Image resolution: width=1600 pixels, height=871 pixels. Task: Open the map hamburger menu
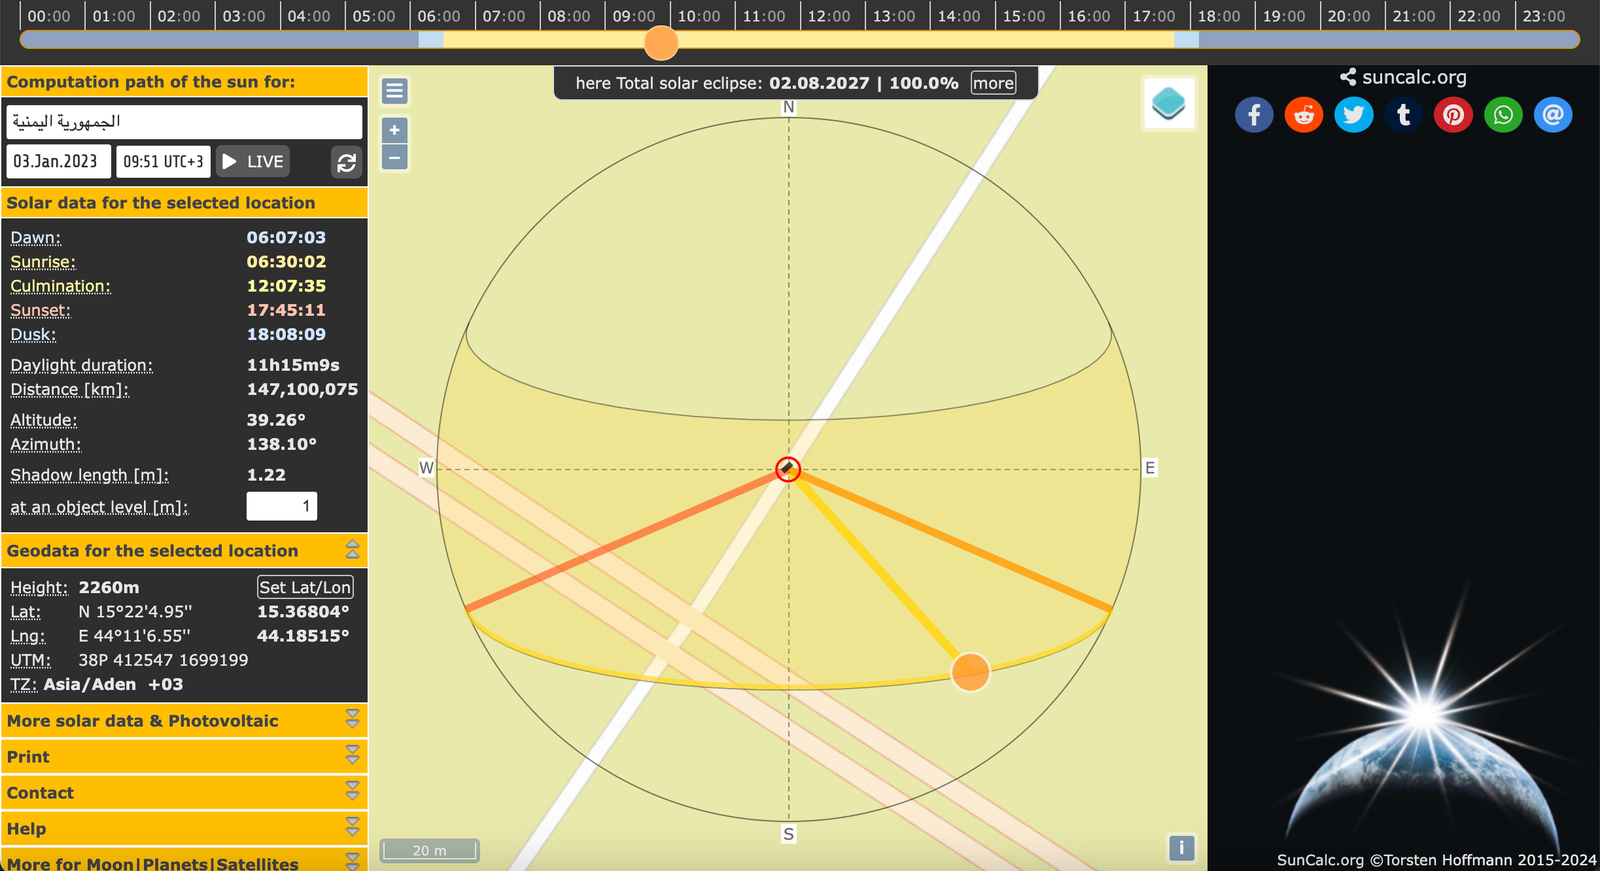[395, 91]
